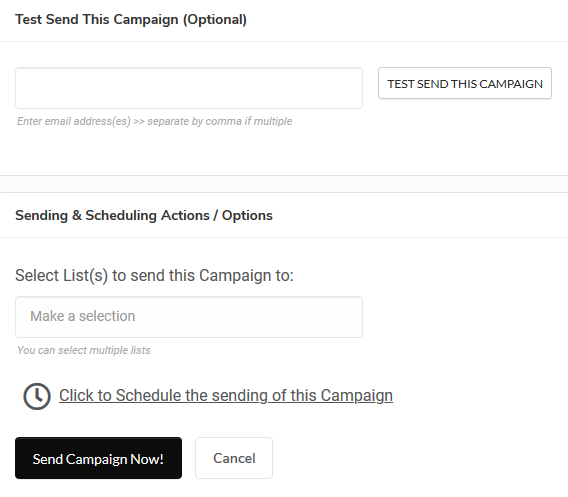
Task: Click the TEST SEND THIS CAMPAIGN button
Action: coord(465,83)
